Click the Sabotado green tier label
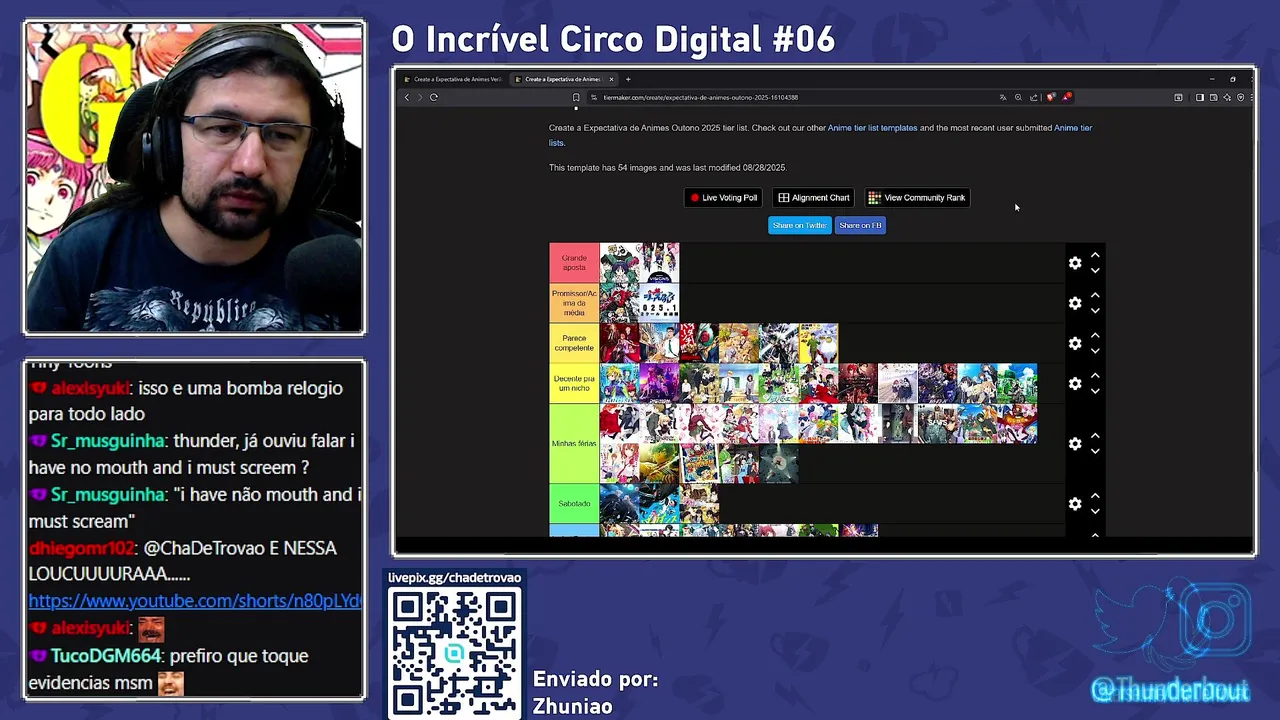 (574, 504)
